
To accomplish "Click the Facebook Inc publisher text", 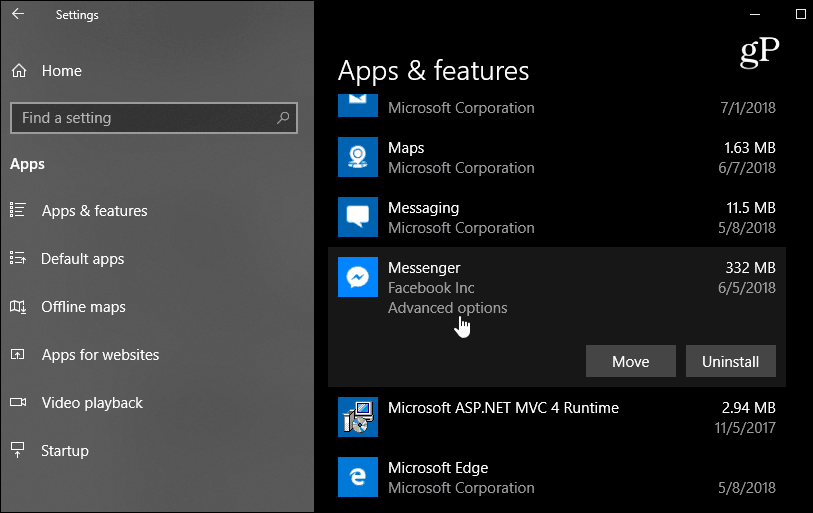I will click(x=431, y=288).
